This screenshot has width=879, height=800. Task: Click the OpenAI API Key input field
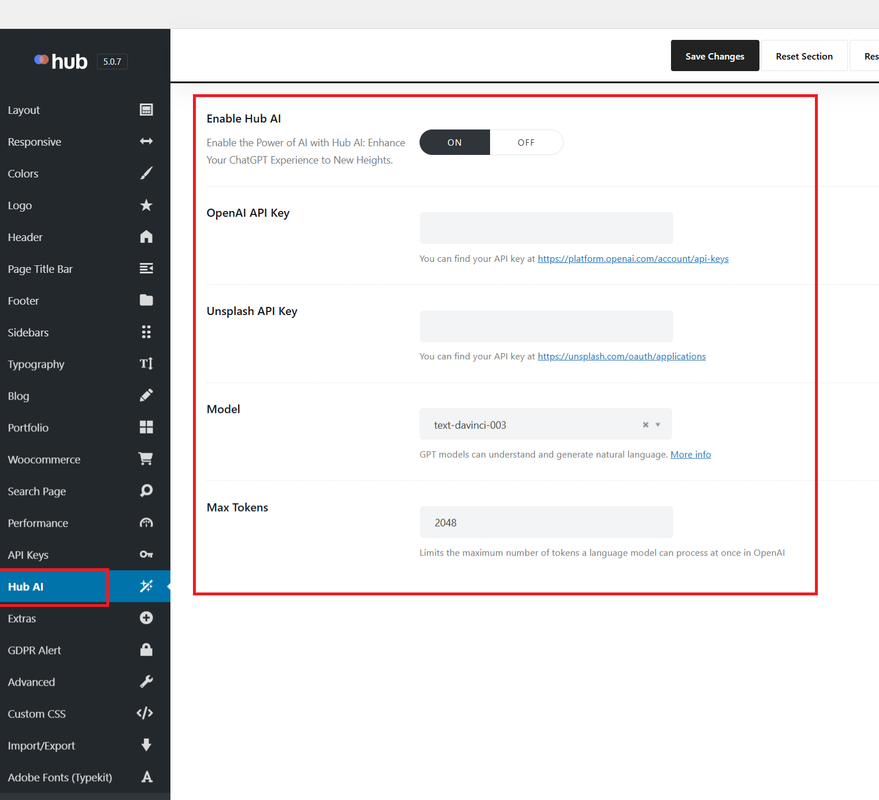[546, 228]
